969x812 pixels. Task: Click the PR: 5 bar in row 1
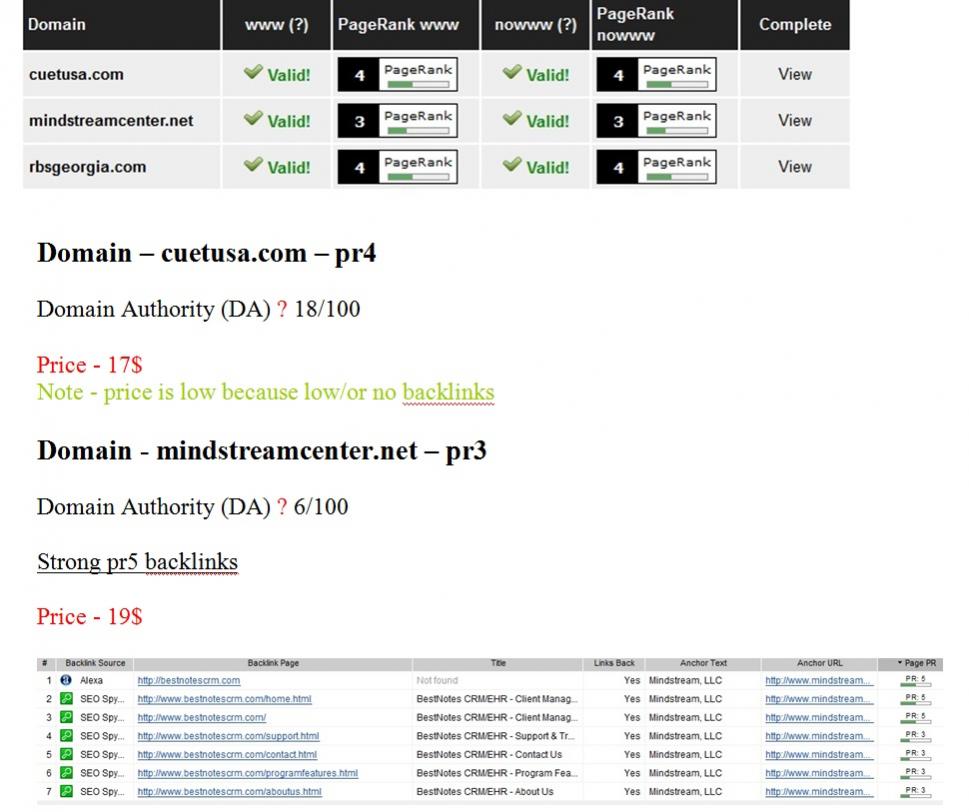pyautogui.click(x=915, y=680)
